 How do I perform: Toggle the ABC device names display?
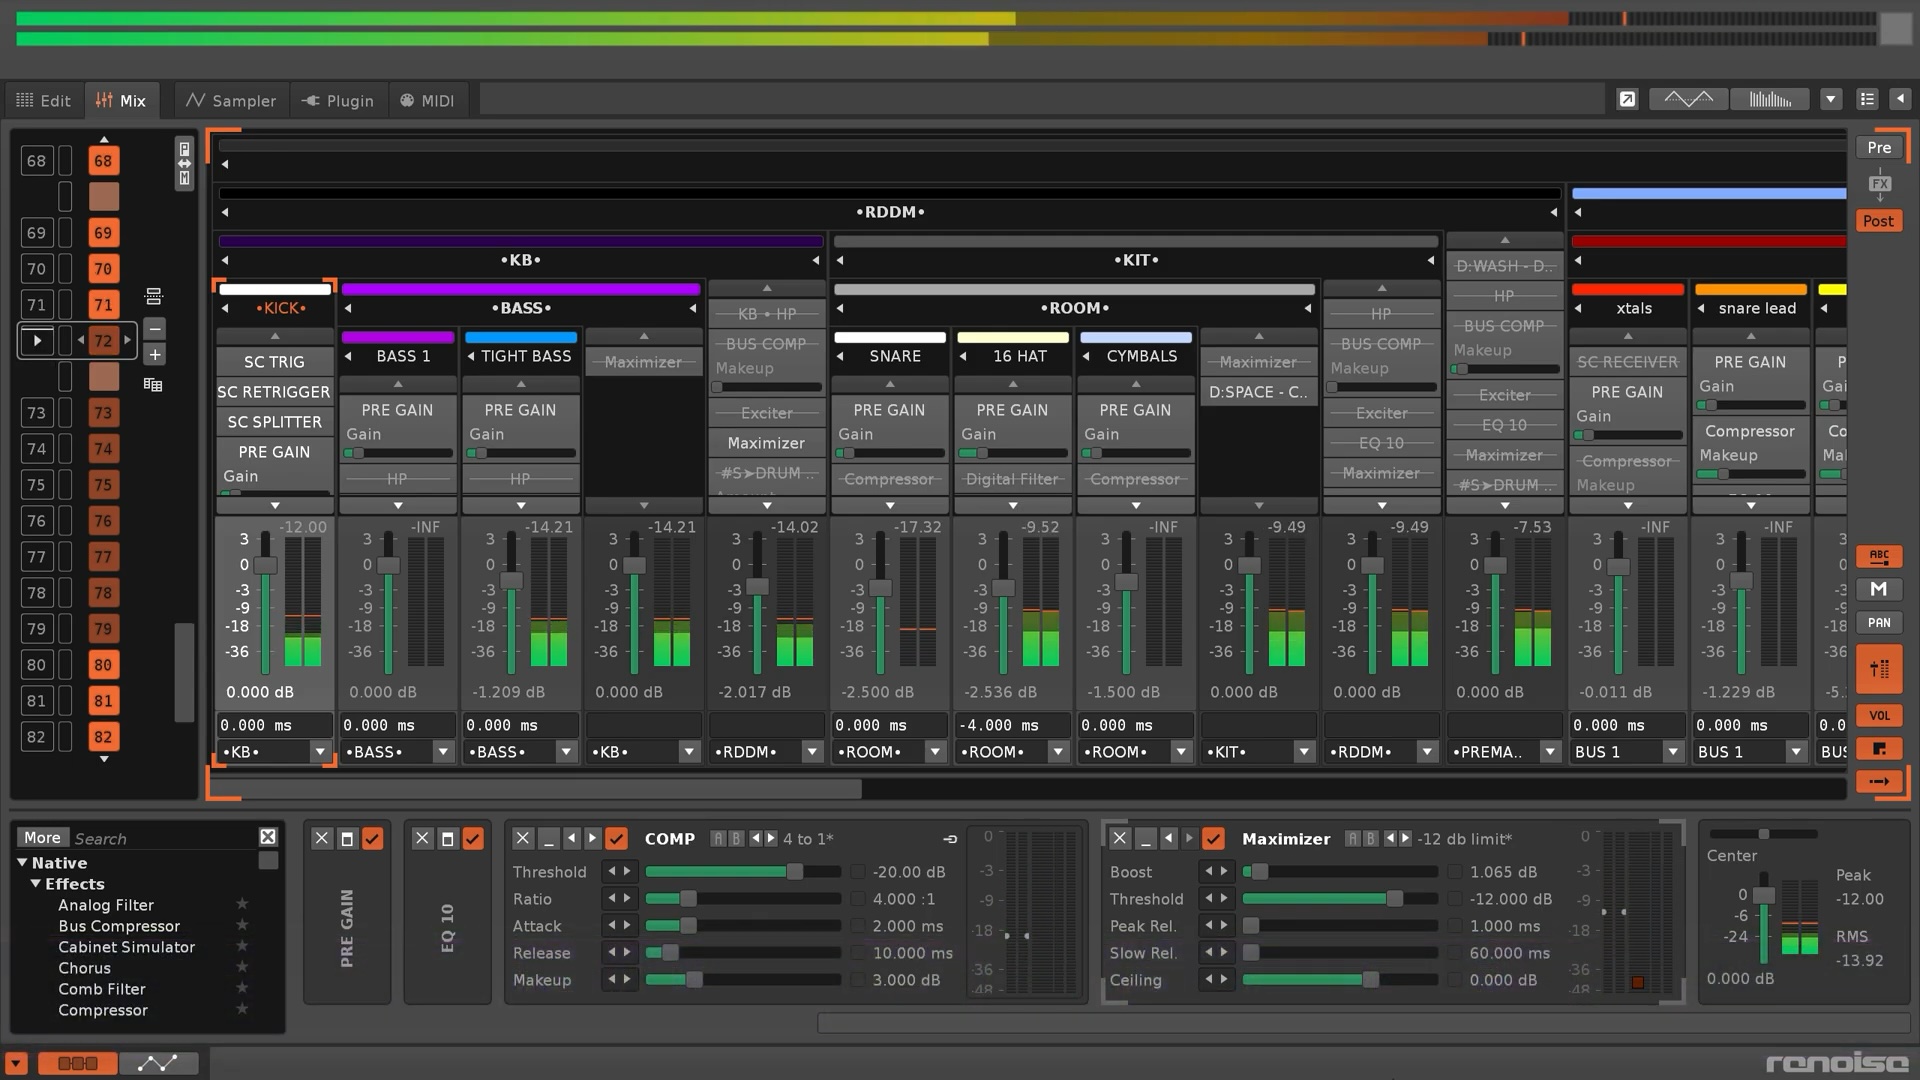pos(1879,556)
